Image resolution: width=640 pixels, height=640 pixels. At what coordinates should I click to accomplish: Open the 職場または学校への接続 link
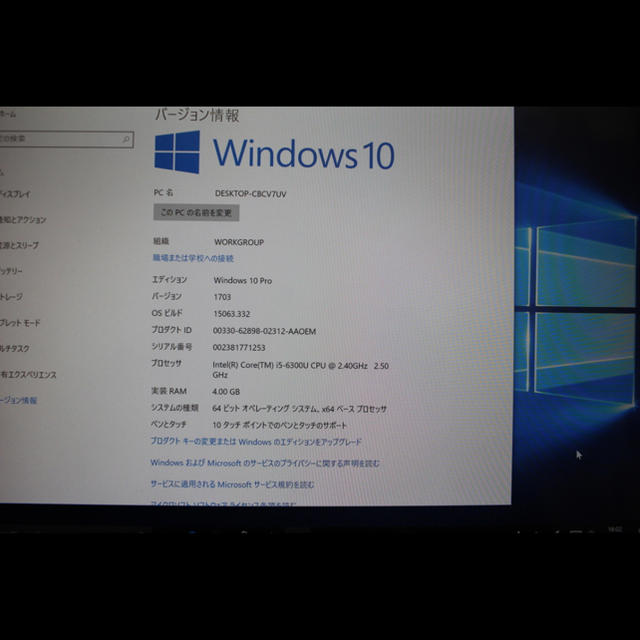click(193, 258)
